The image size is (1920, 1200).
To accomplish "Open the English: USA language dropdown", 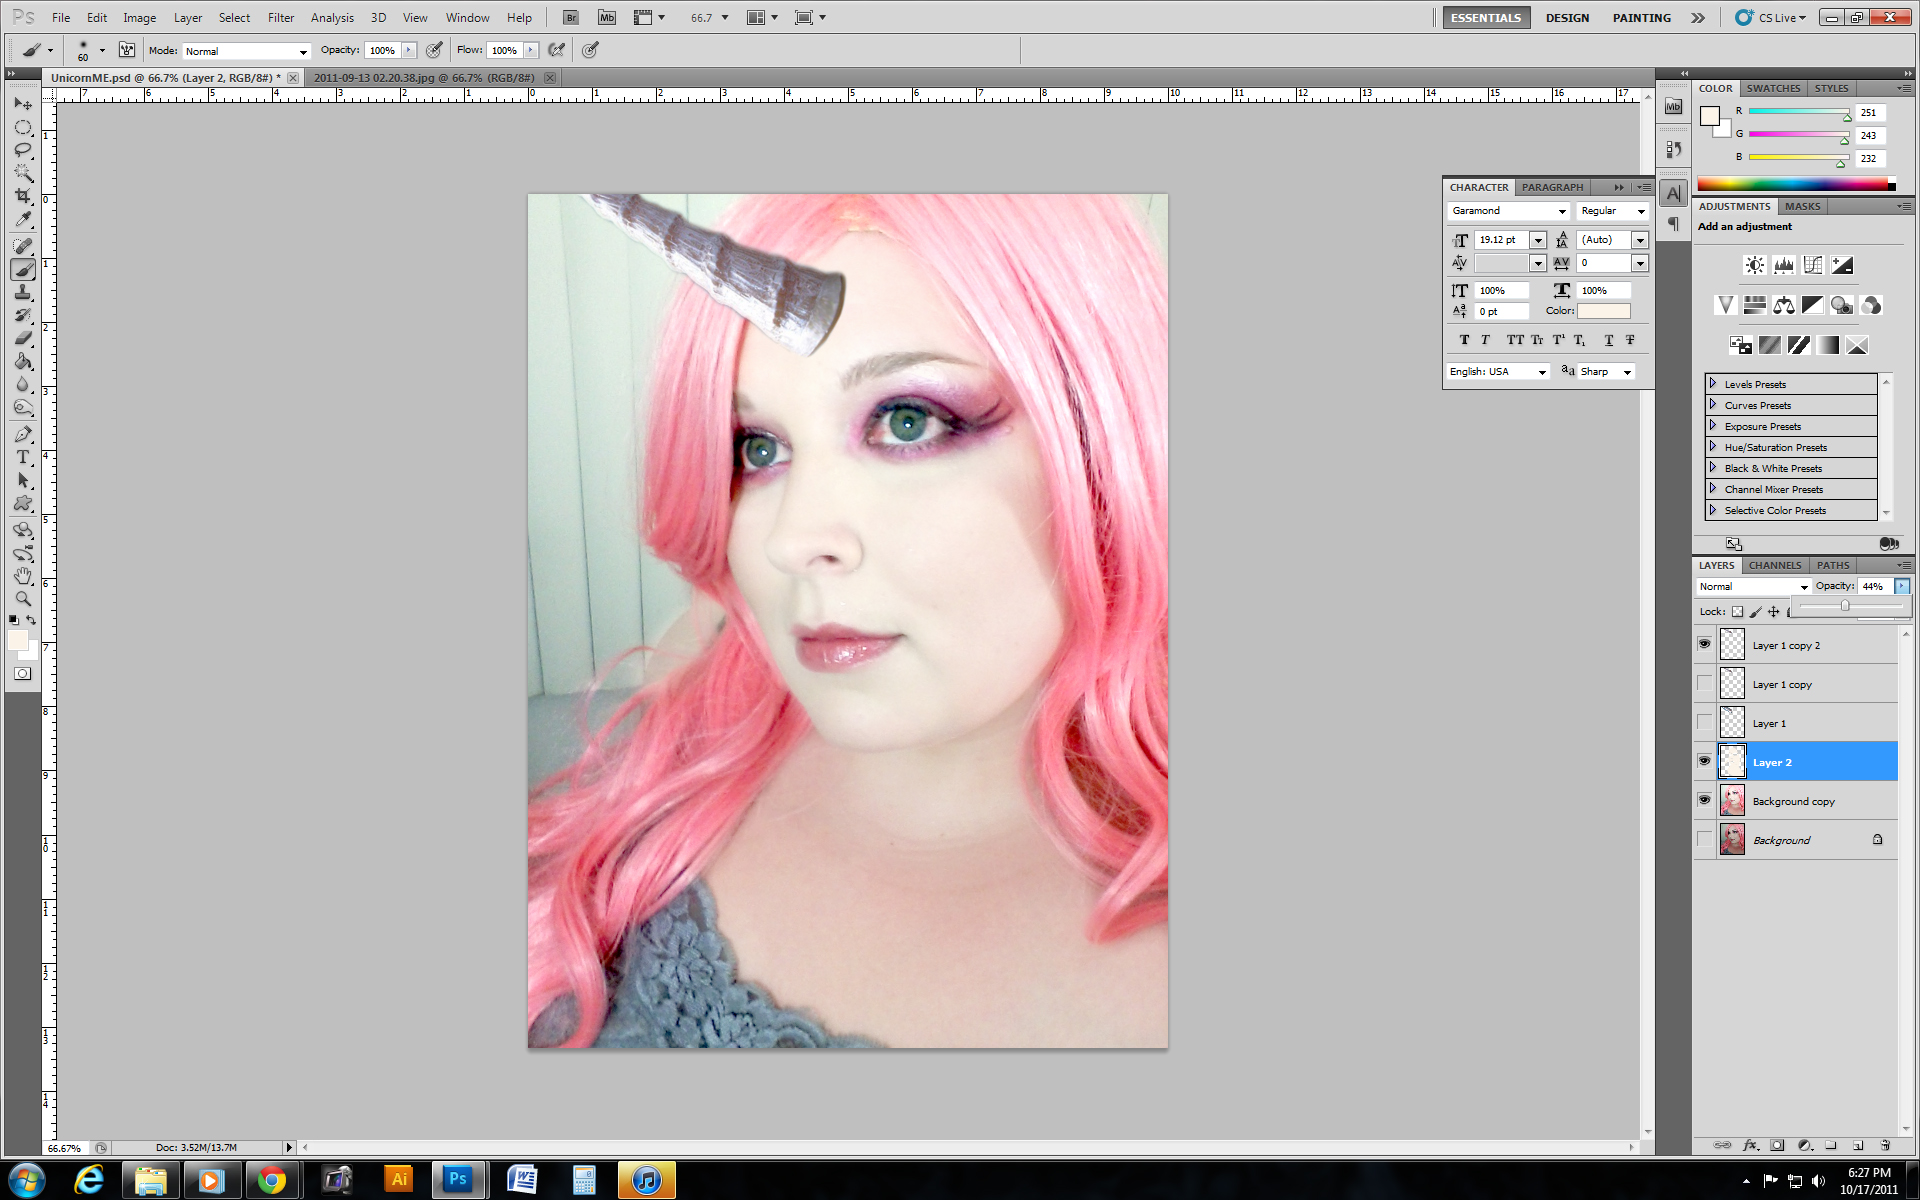I will [1498, 372].
